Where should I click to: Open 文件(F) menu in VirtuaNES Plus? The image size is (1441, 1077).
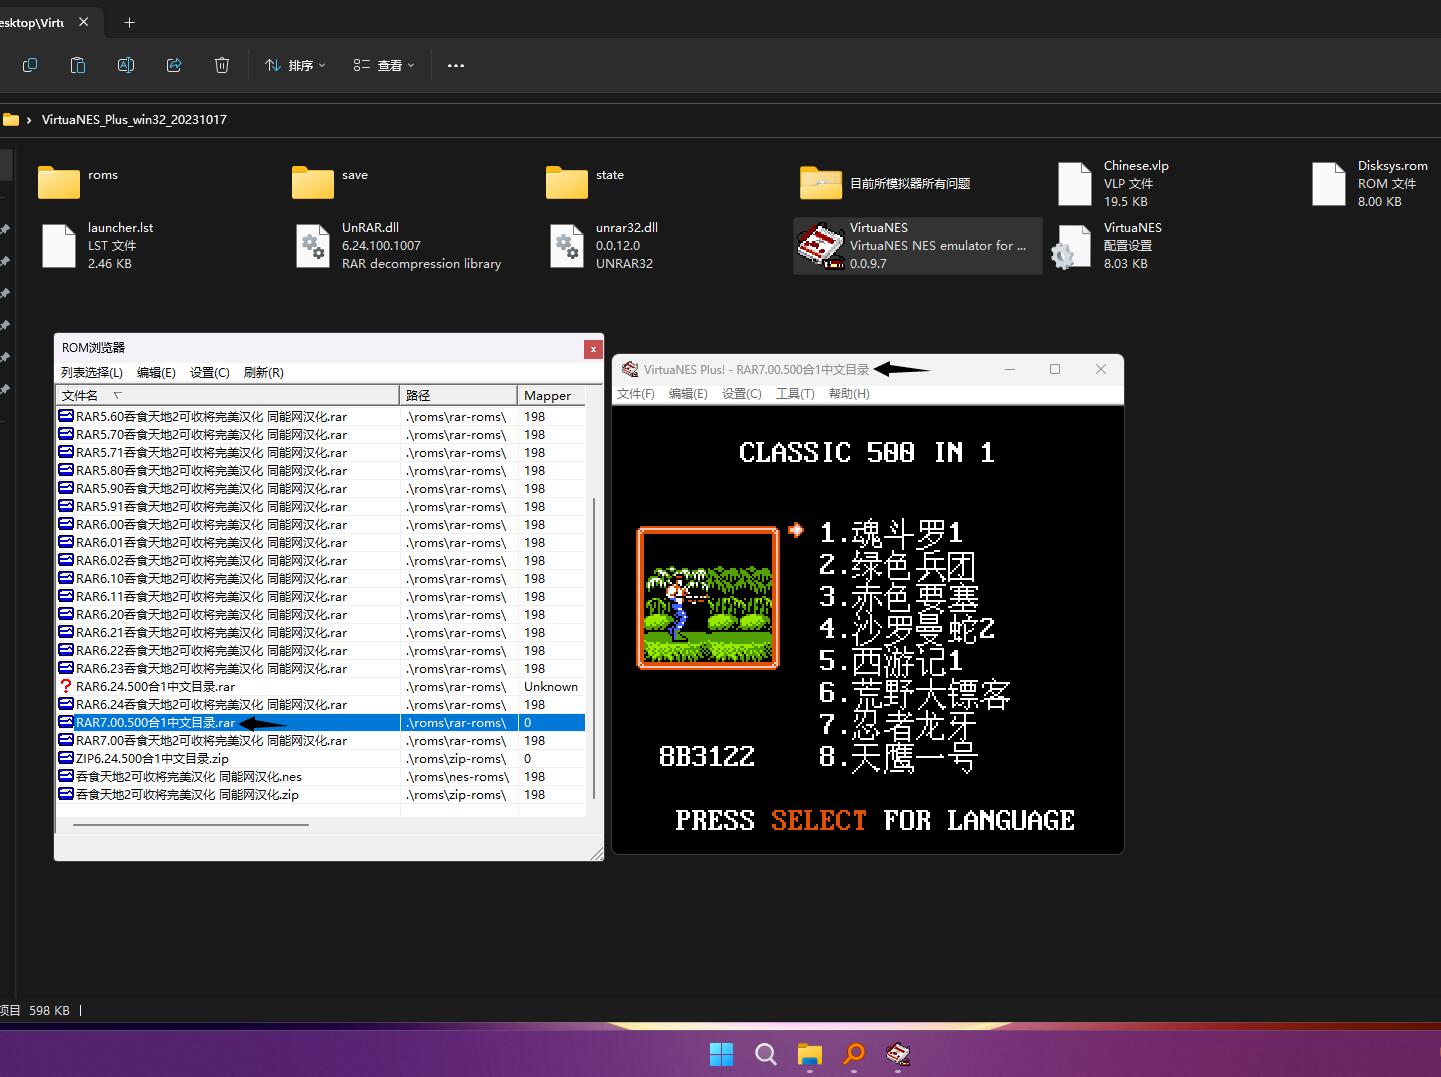coord(636,394)
